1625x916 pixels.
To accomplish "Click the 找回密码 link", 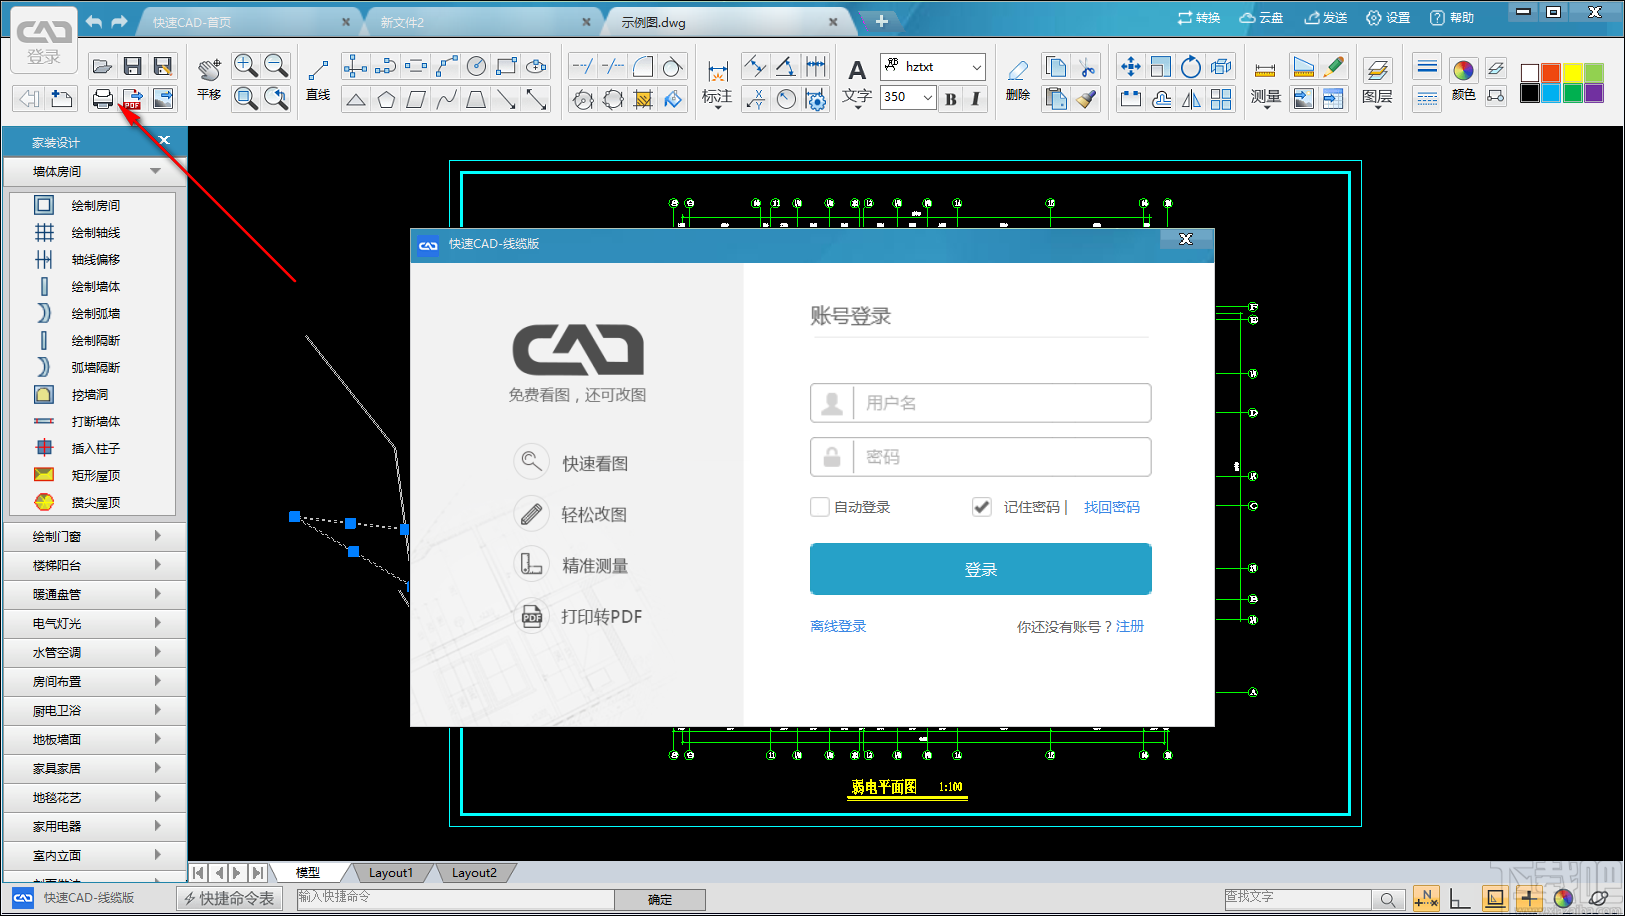I will coord(1112,507).
